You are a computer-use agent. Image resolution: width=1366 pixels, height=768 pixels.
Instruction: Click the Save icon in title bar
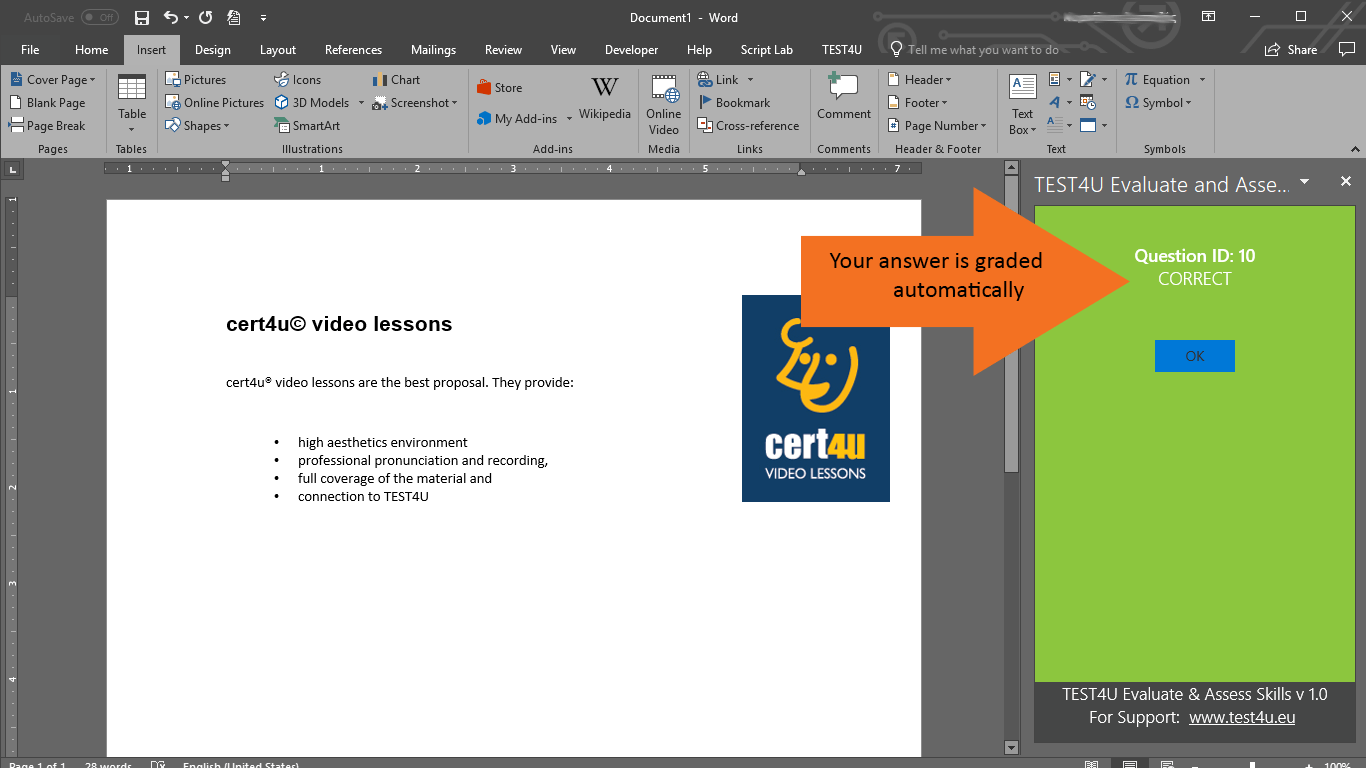coord(141,18)
